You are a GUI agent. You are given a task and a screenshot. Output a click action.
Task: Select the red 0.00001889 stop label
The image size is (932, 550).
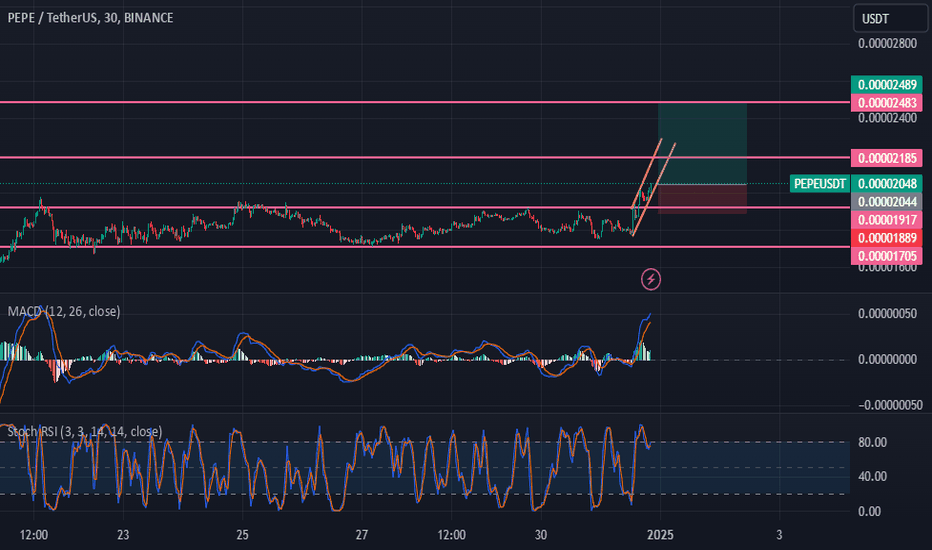[887, 238]
